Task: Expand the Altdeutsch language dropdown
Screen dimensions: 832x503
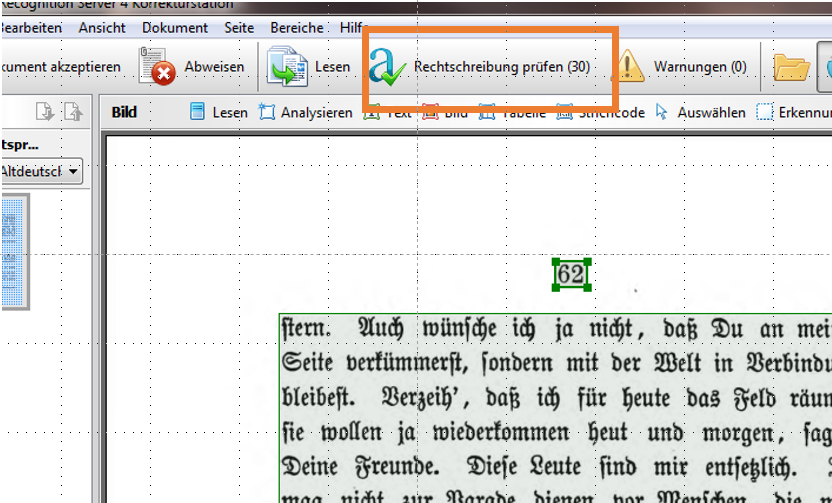Action: [74, 172]
